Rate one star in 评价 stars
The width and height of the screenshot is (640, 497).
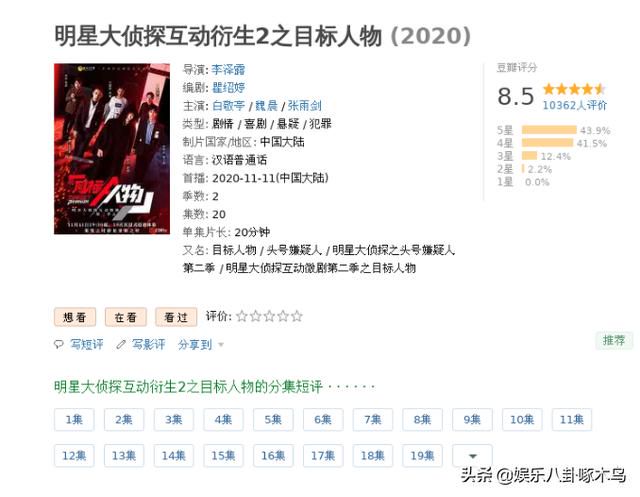(242, 316)
